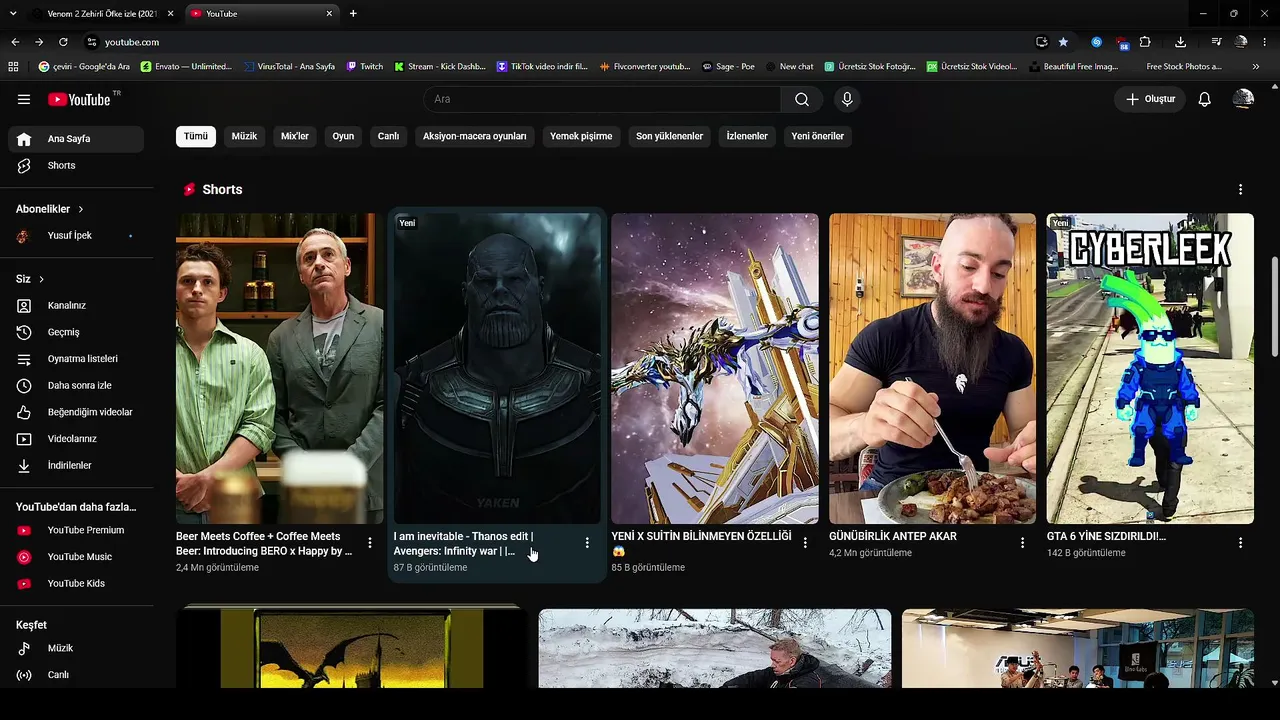Screen dimensions: 1280x720
Task: Open Videolarınız in sidebar
Action: click(x=76, y=439)
